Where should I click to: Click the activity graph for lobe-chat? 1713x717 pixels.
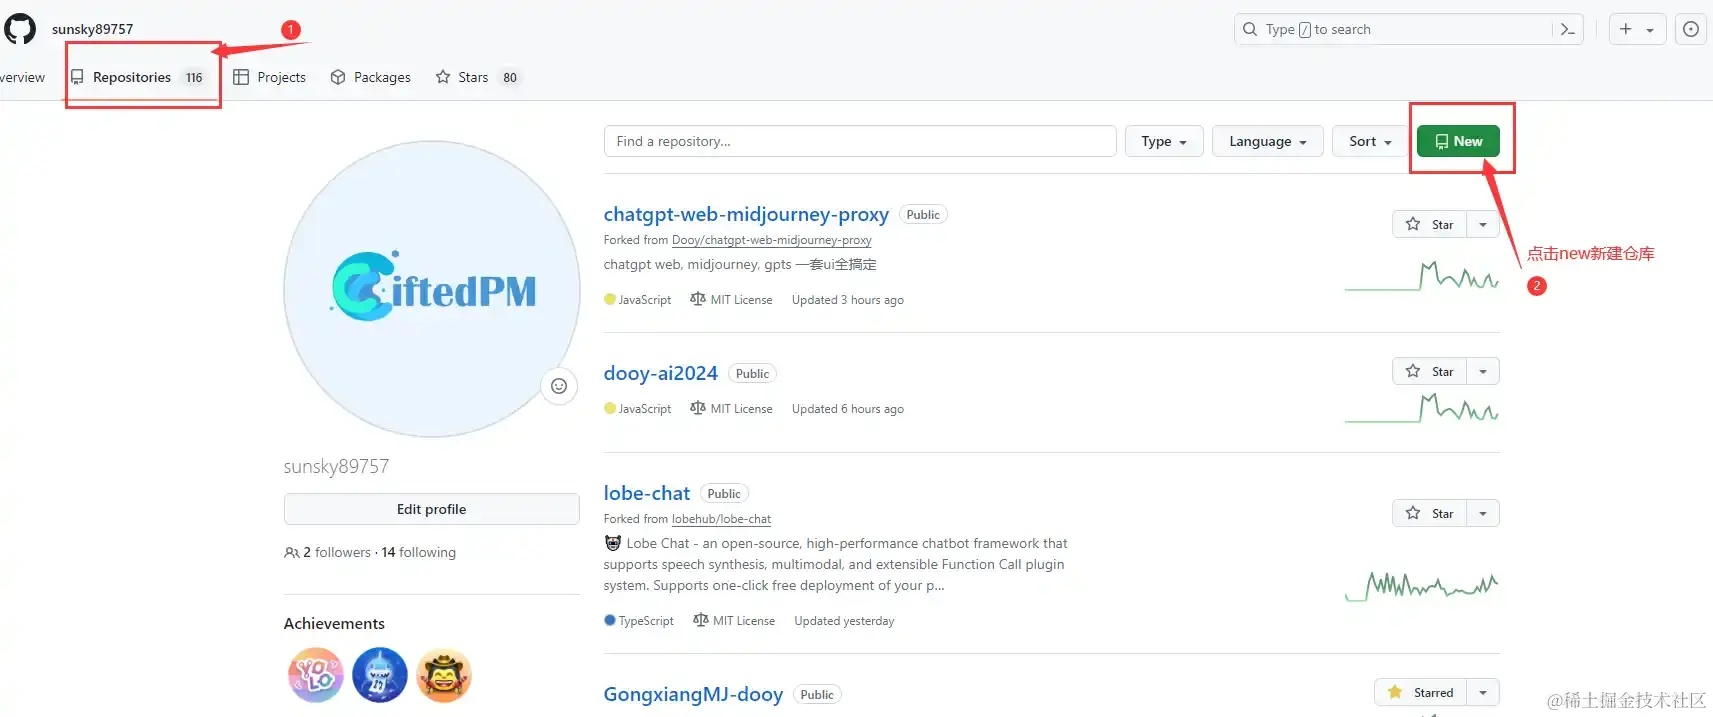(1422, 586)
